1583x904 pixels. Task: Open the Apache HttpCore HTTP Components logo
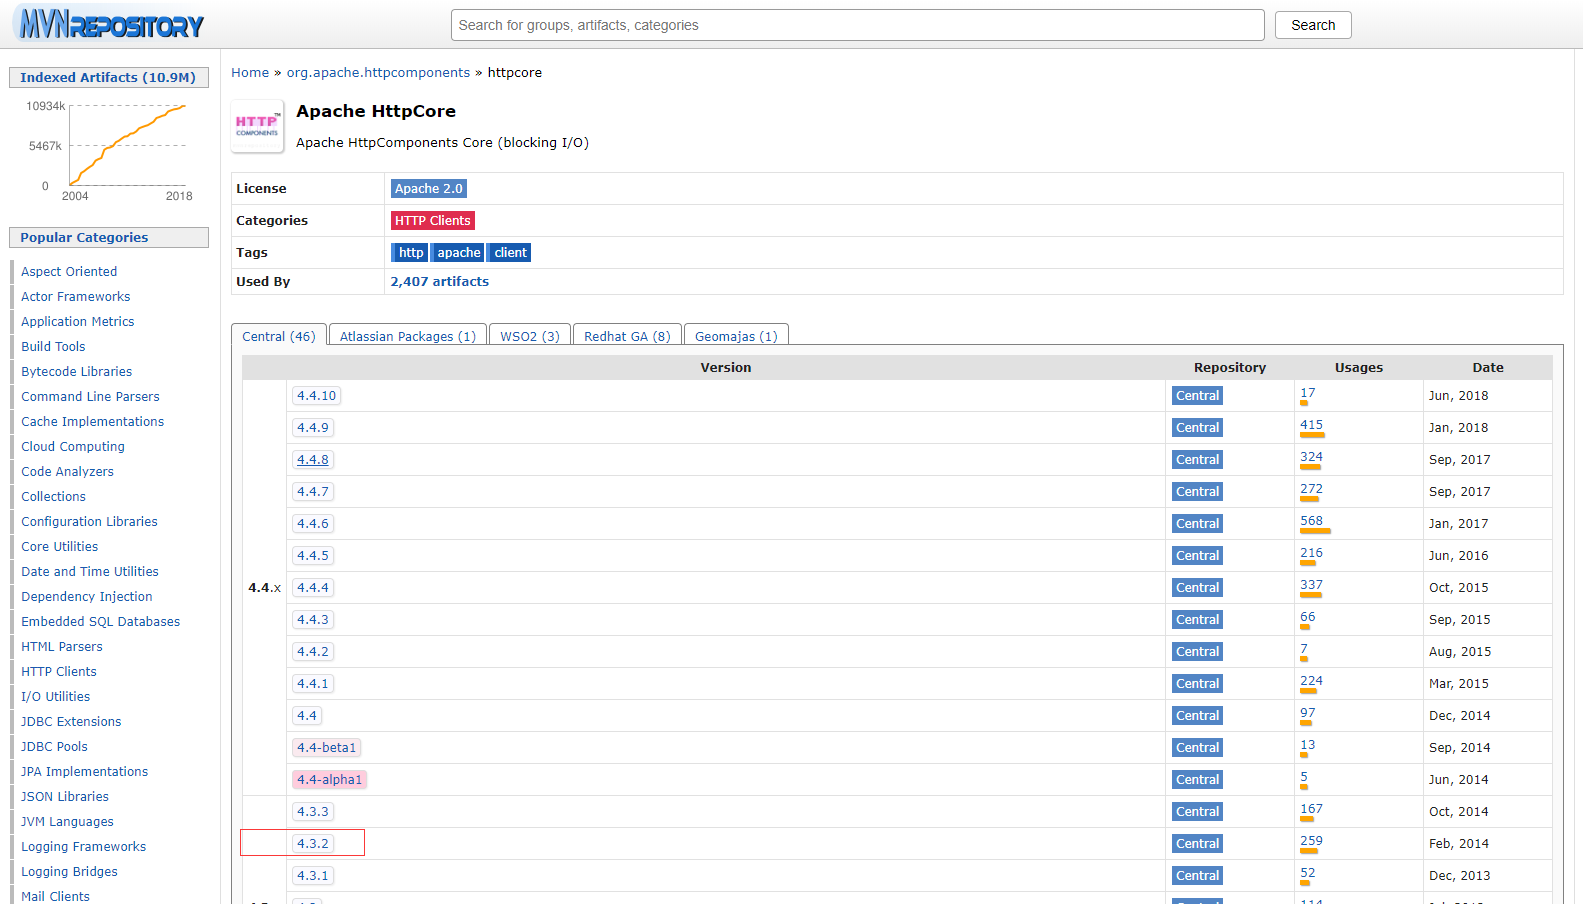[257, 126]
